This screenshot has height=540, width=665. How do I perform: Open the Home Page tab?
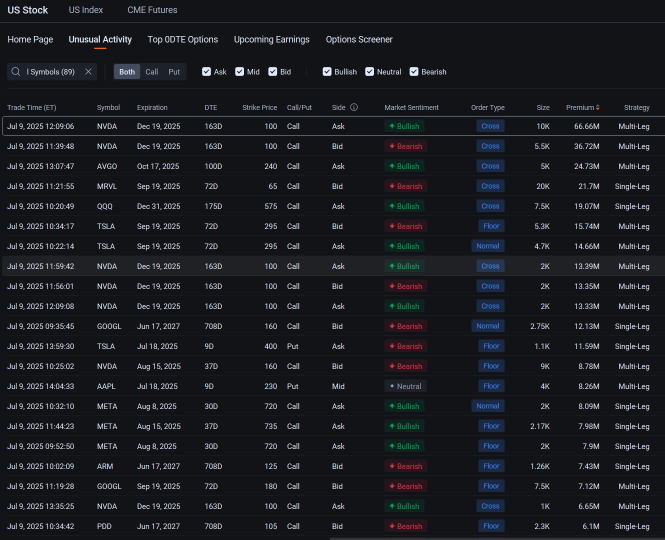click(30, 39)
